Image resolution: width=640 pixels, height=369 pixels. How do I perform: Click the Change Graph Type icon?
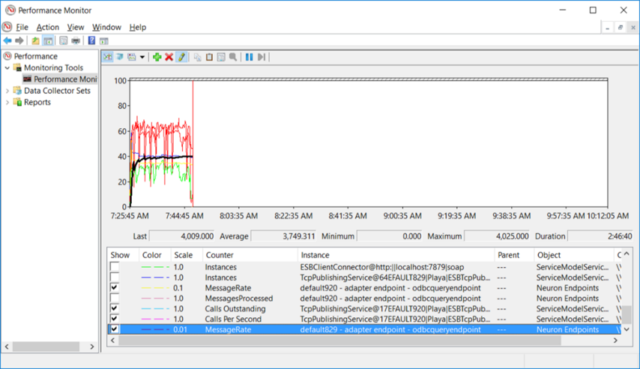[132, 57]
